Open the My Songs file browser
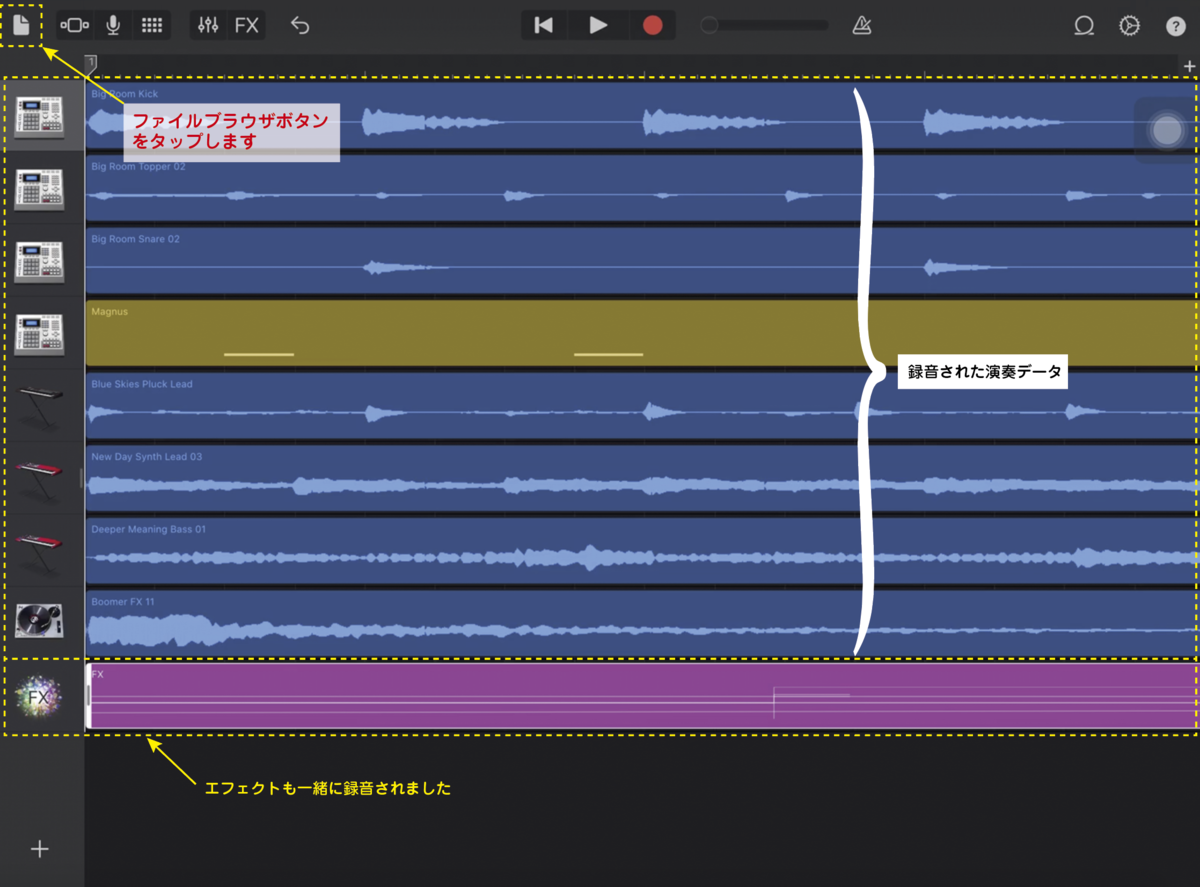Viewport: 1200px width, 887px height. [x=21, y=24]
